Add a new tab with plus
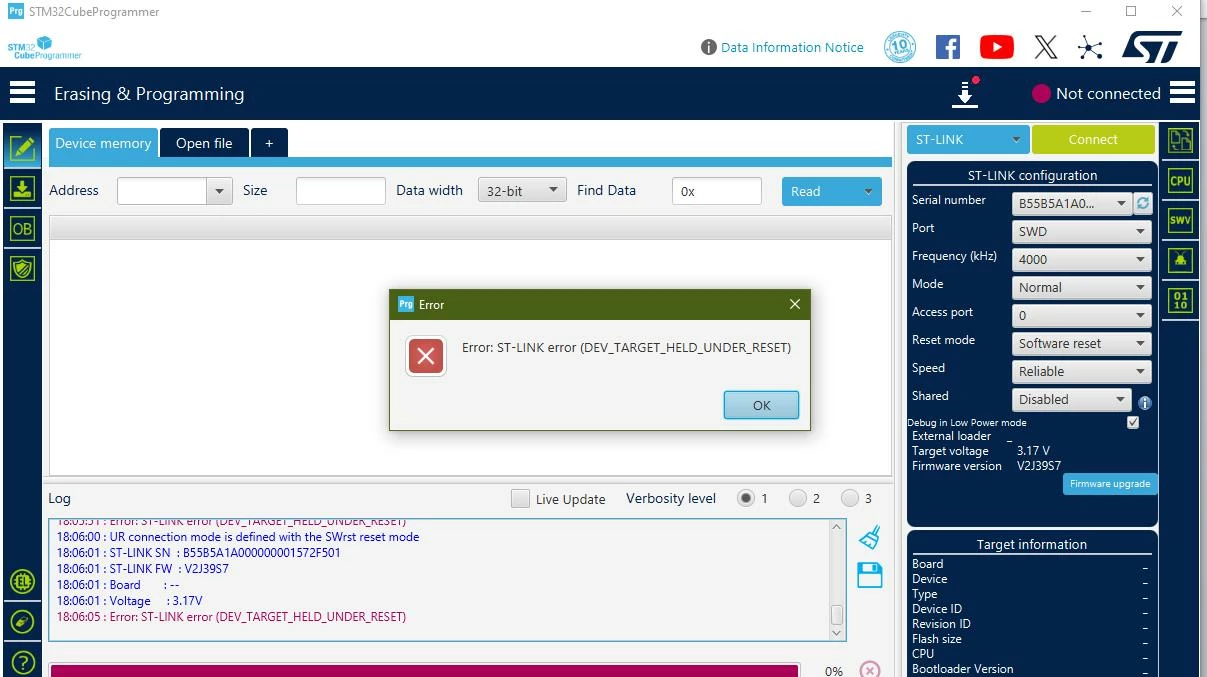This screenshot has height=677, width=1207. (x=269, y=143)
